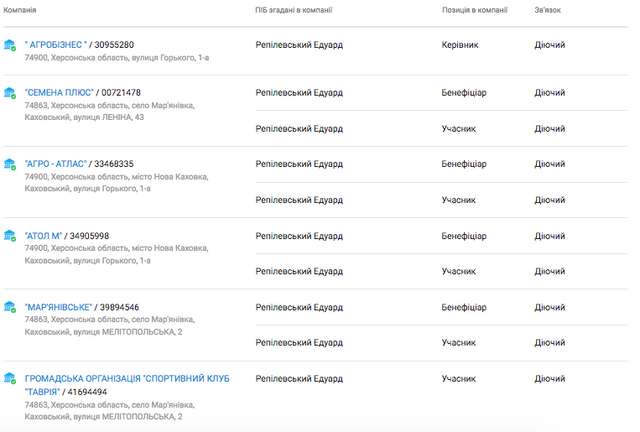Image resolution: width=640 pixels, height=432 pixels.
Task: Select Керівник position in АГРОБІЗНЕС row
Action: tap(461, 45)
